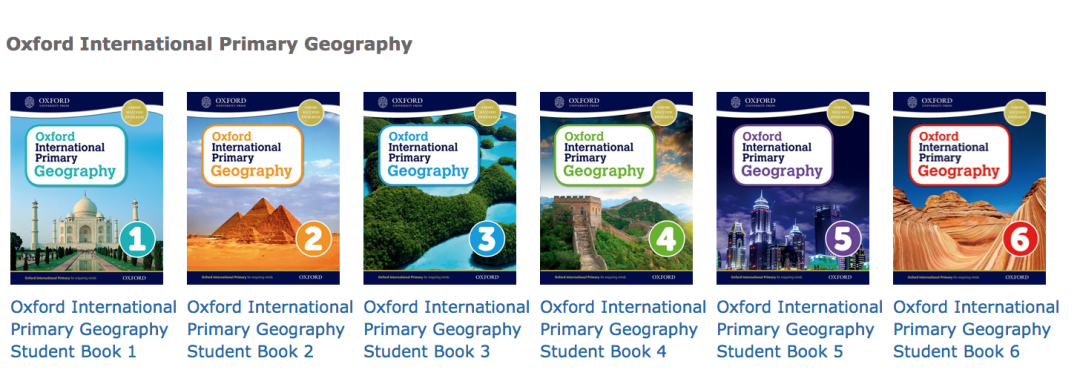The height and width of the screenshot is (387, 1080).
Task: Click the city skyline book cover thumbnail
Action: point(793,188)
